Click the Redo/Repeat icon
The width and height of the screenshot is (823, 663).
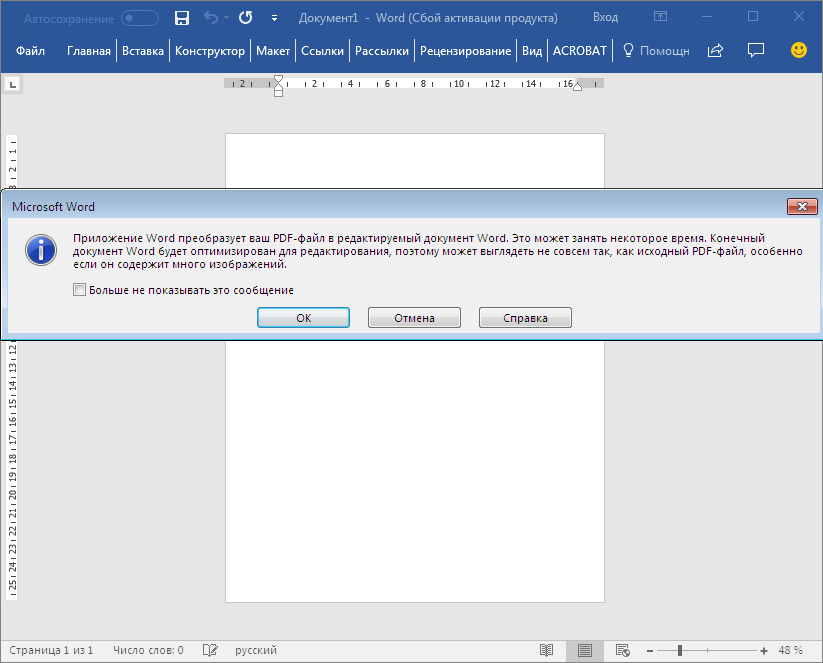click(x=245, y=18)
